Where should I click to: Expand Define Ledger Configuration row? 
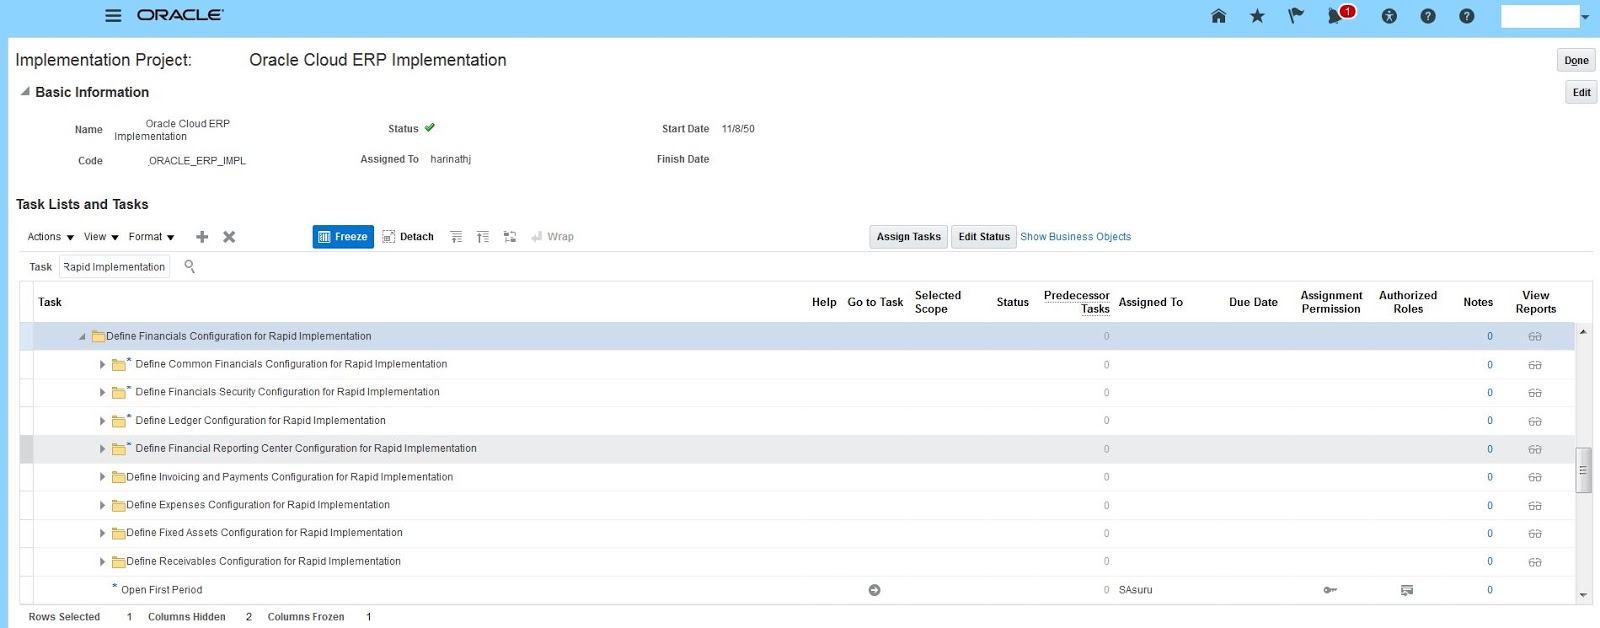coord(102,421)
